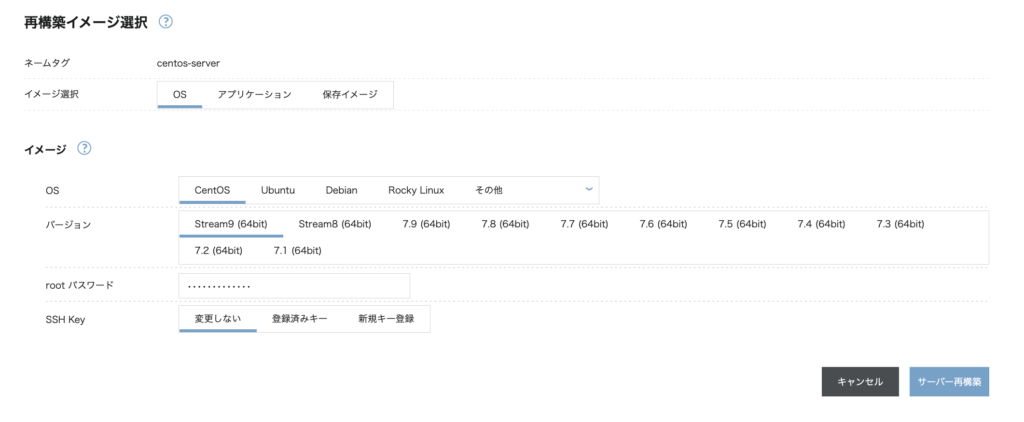
Task: Select version 7.2 (64bit)
Action: pyautogui.click(x=219, y=250)
